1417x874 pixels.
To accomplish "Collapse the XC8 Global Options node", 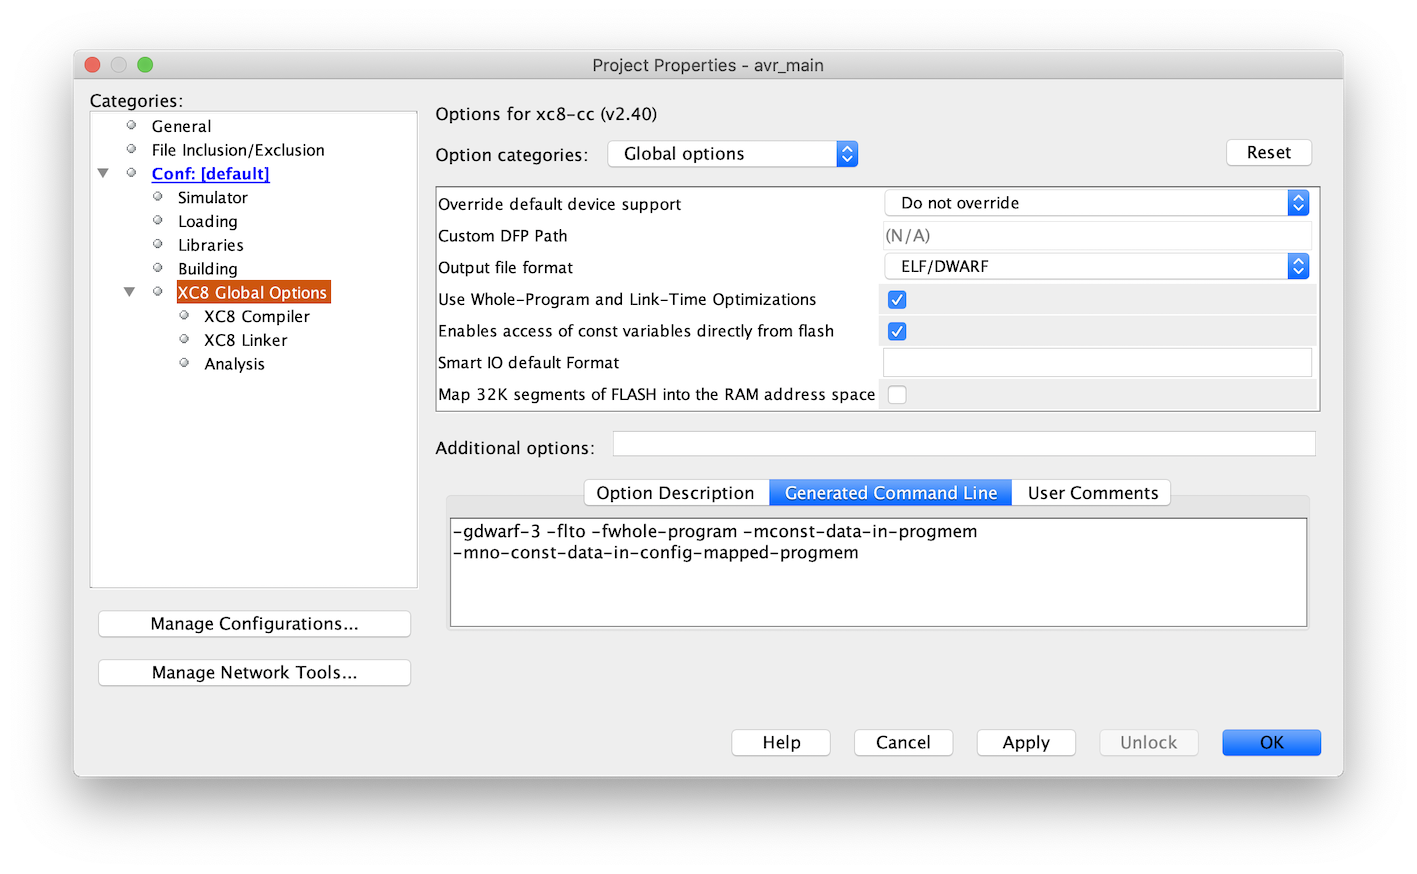I will (x=129, y=293).
